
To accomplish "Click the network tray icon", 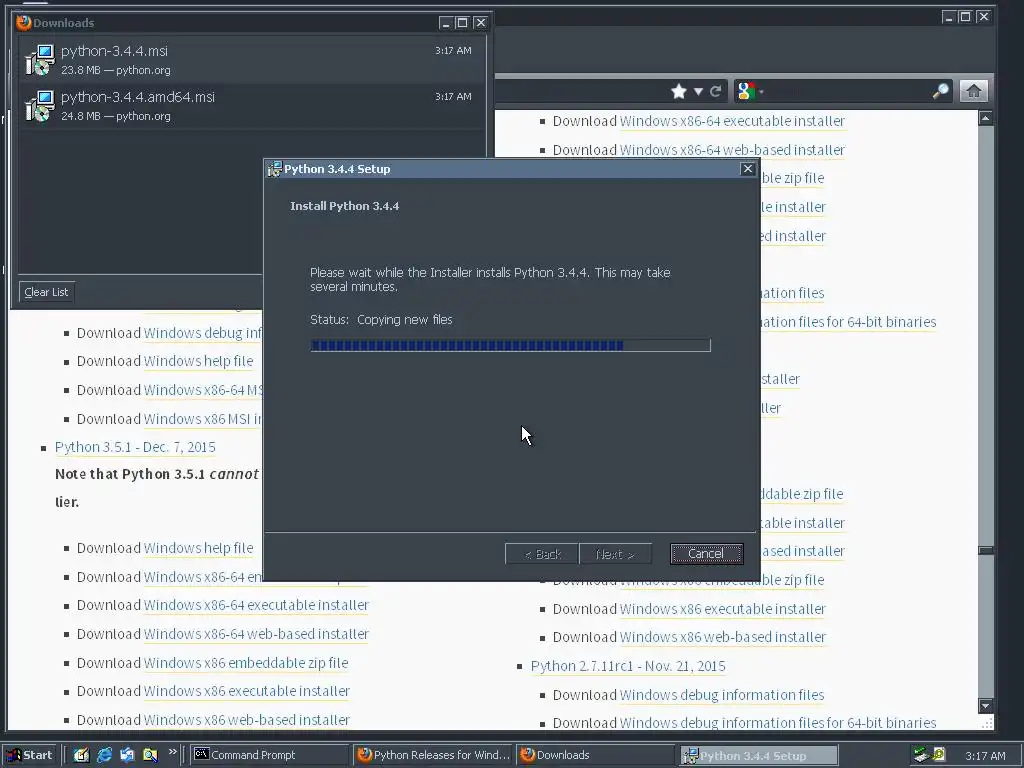I will click(x=921, y=755).
